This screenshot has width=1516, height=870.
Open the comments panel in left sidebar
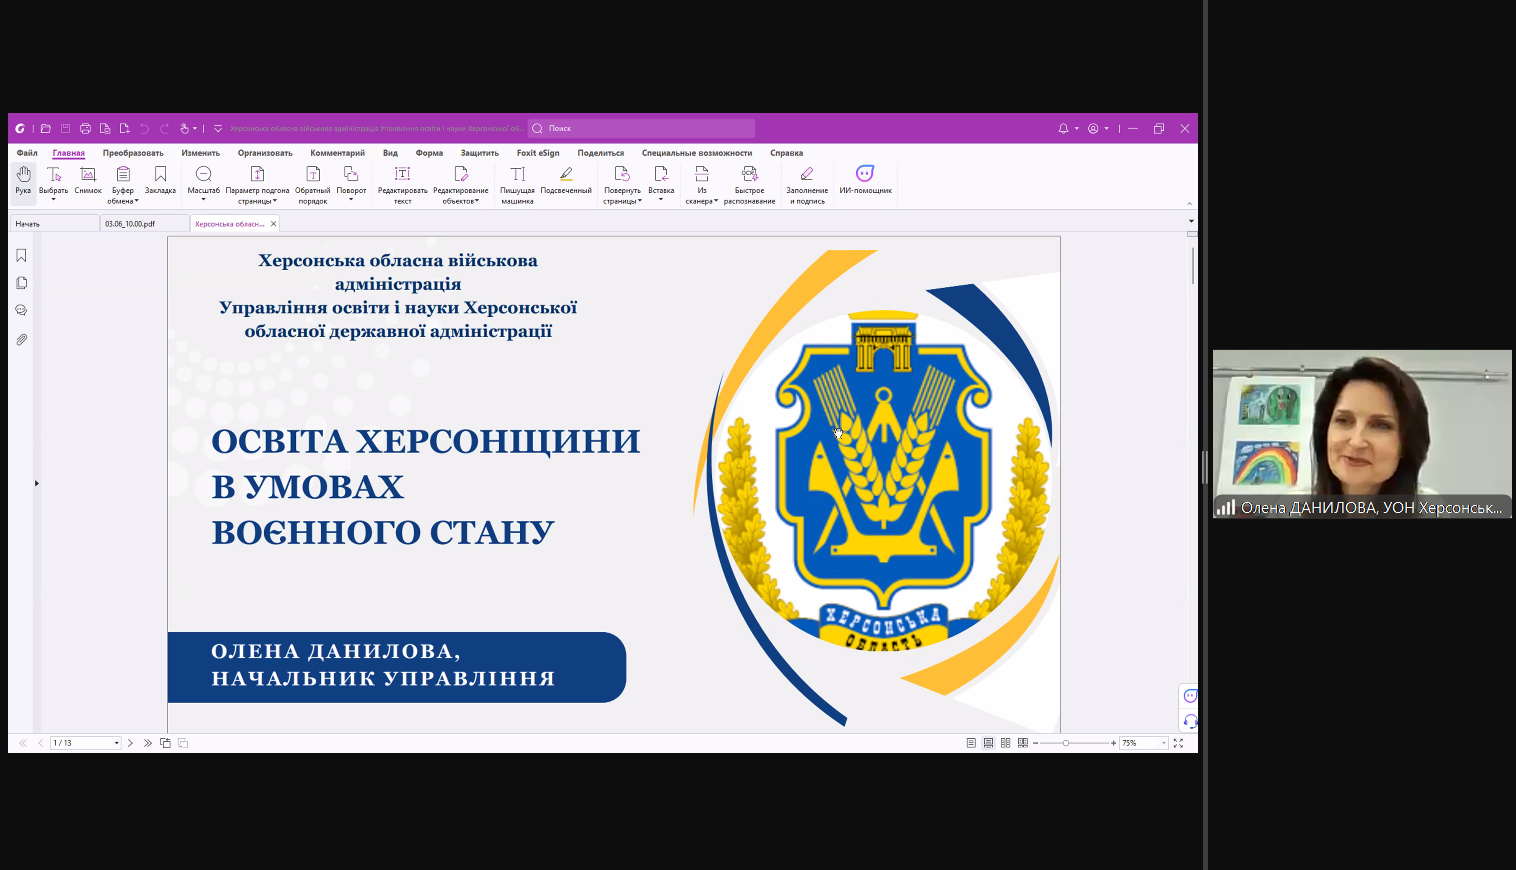click(21, 311)
